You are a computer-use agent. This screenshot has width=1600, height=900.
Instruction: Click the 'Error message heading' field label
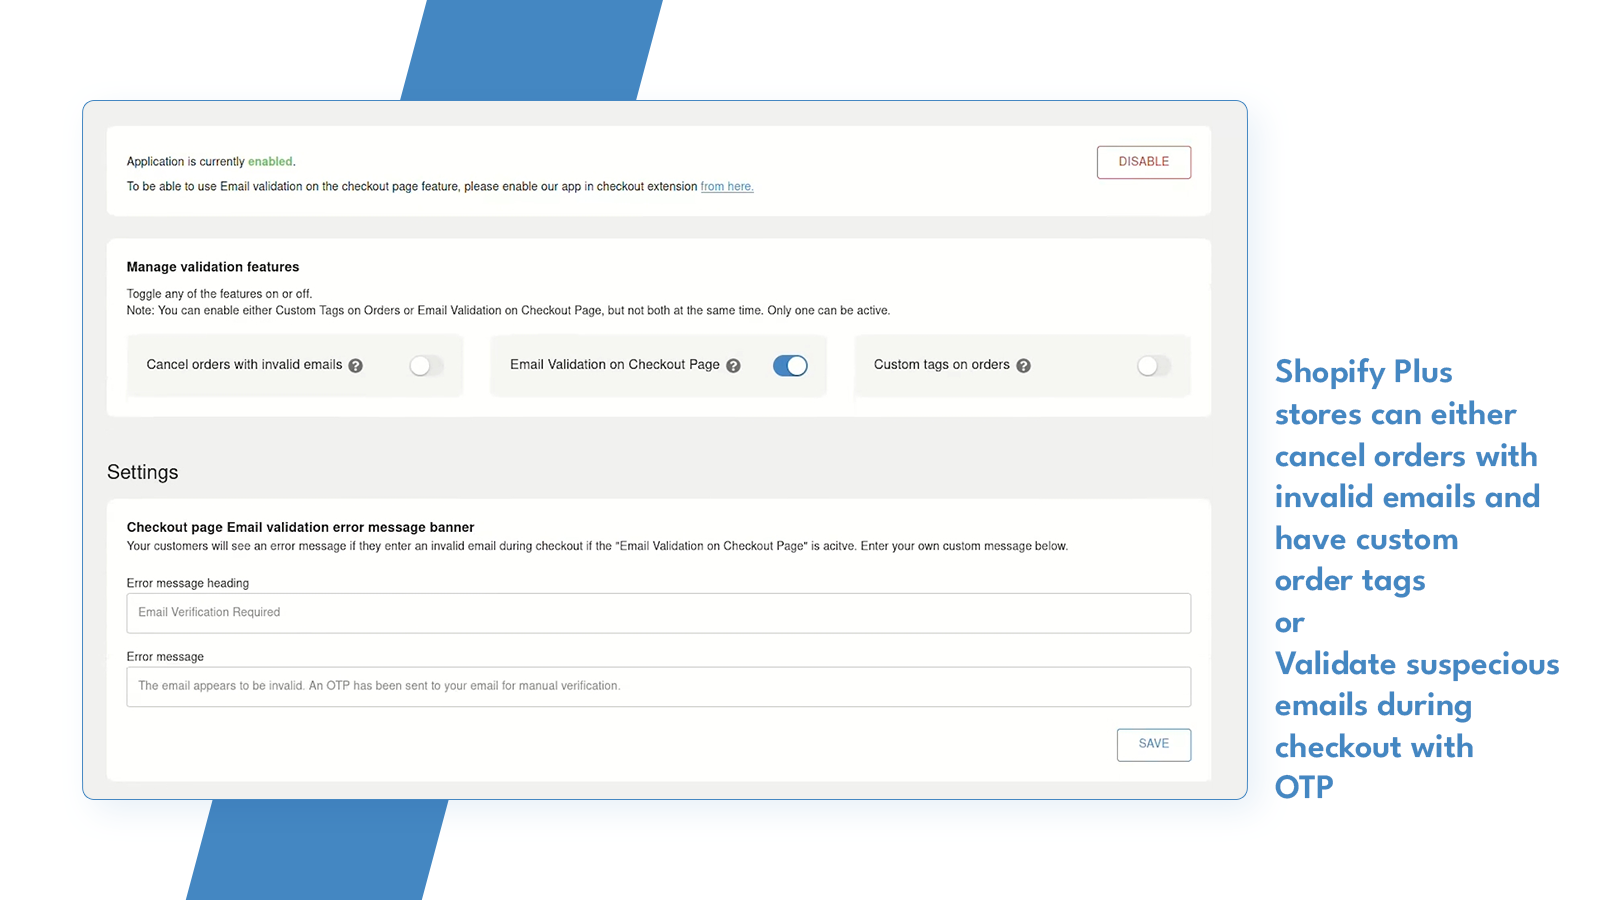tap(188, 583)
